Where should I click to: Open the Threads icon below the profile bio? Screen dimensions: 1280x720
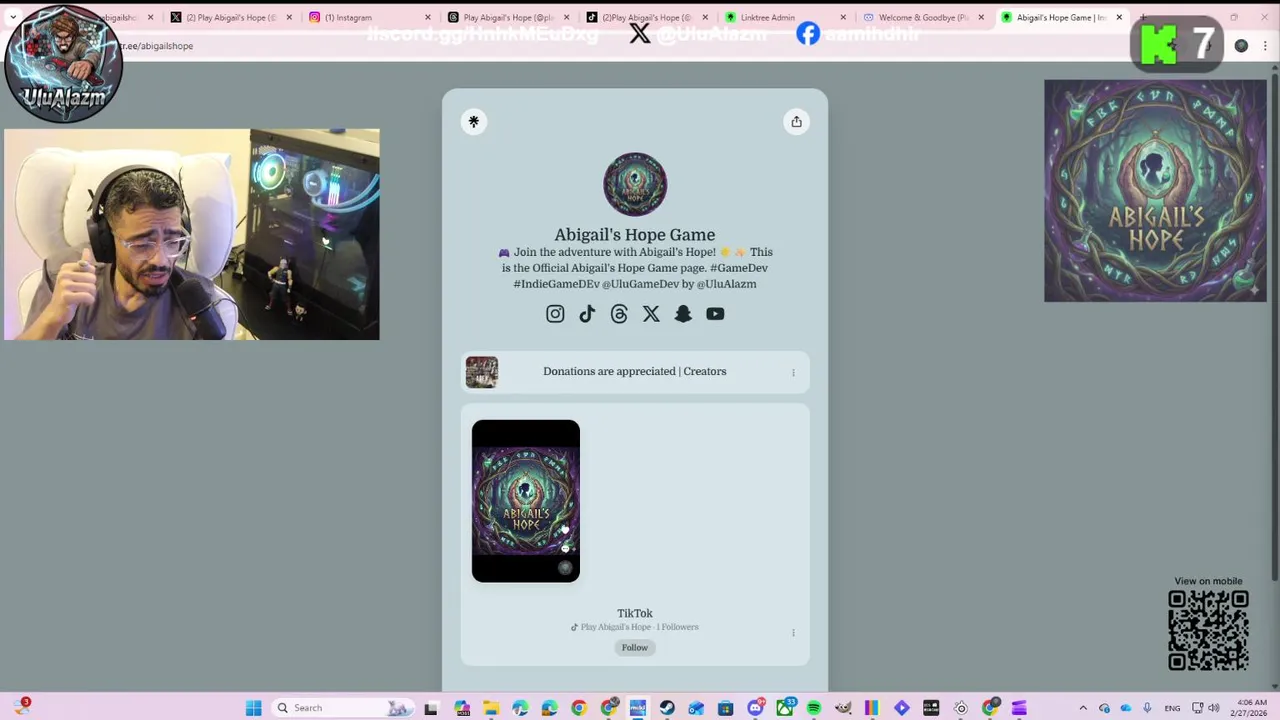[x=619, y=314]
